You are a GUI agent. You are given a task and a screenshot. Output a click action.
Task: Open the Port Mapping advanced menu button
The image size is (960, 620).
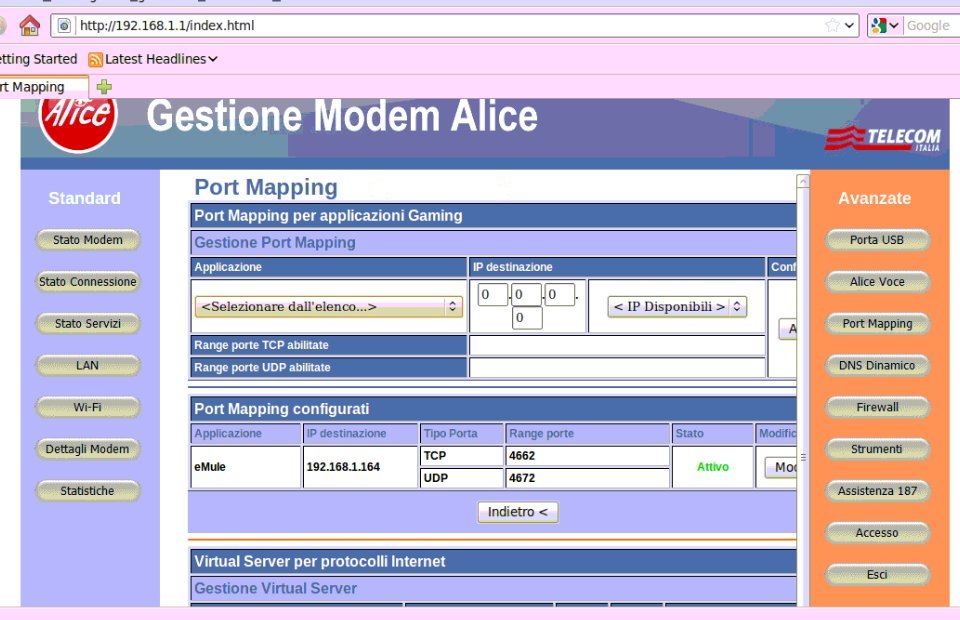point(877,323)
